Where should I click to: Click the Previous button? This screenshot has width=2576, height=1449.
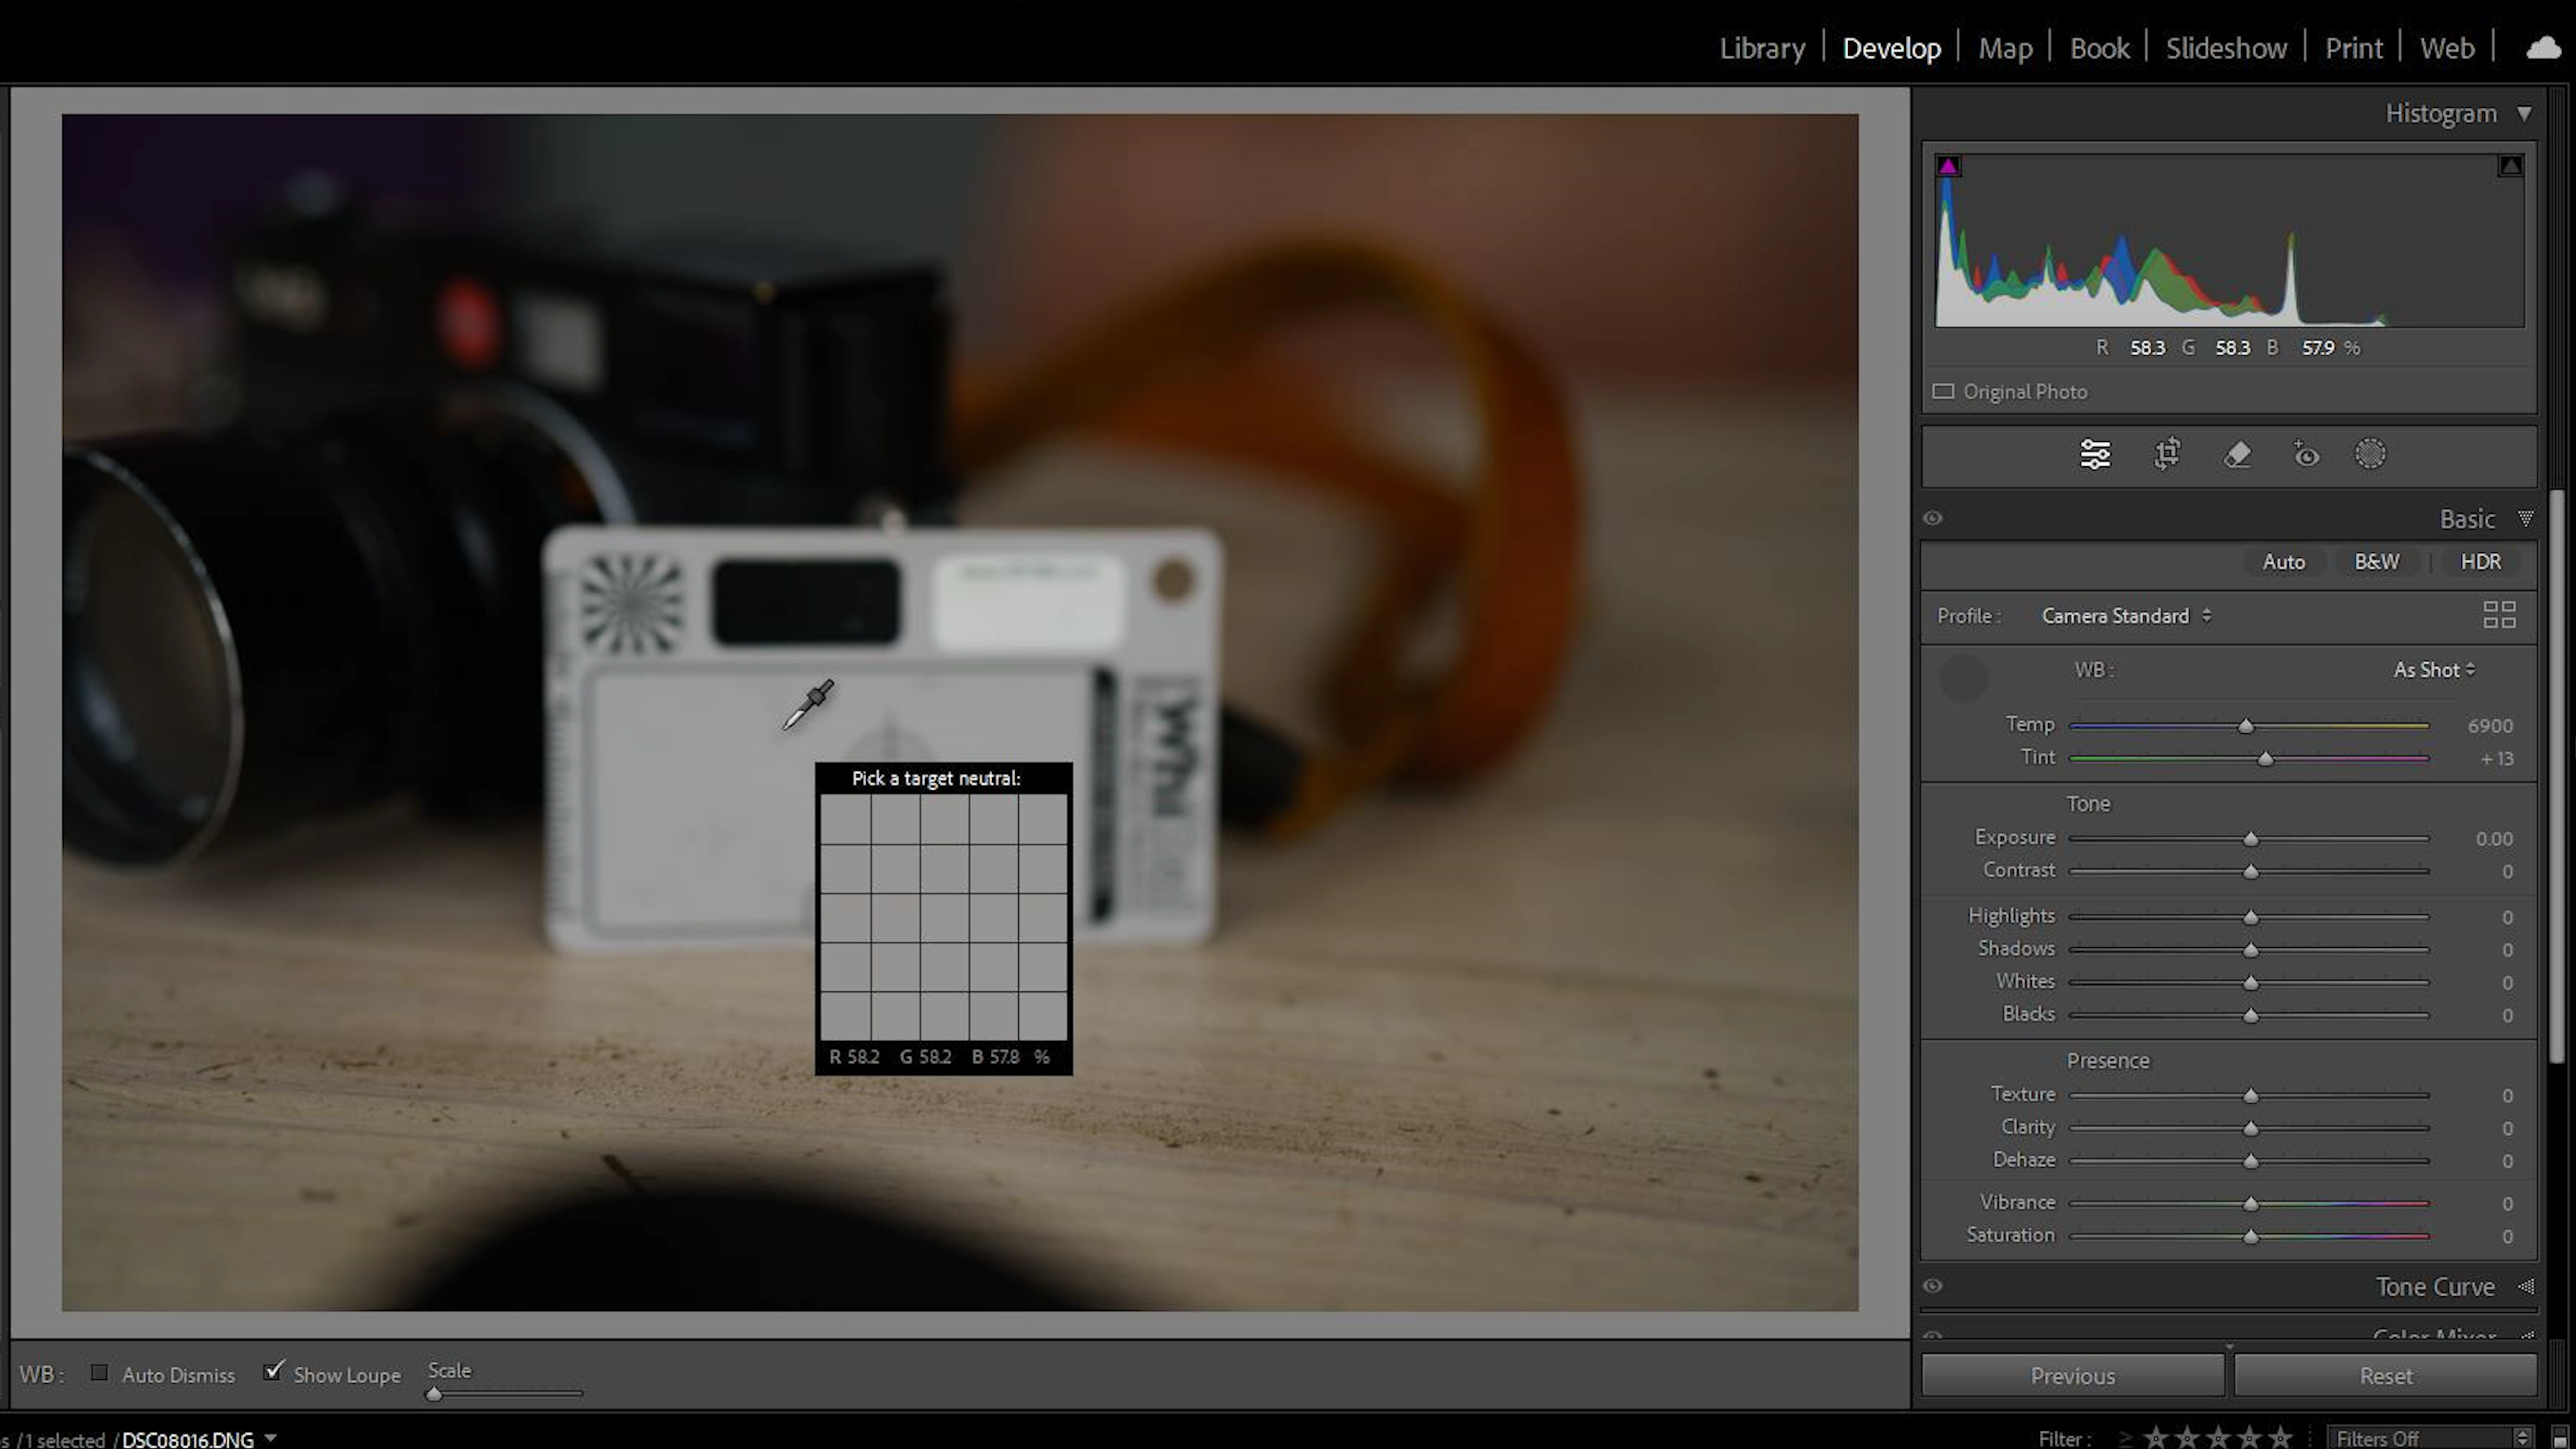click(2072, 1376)
